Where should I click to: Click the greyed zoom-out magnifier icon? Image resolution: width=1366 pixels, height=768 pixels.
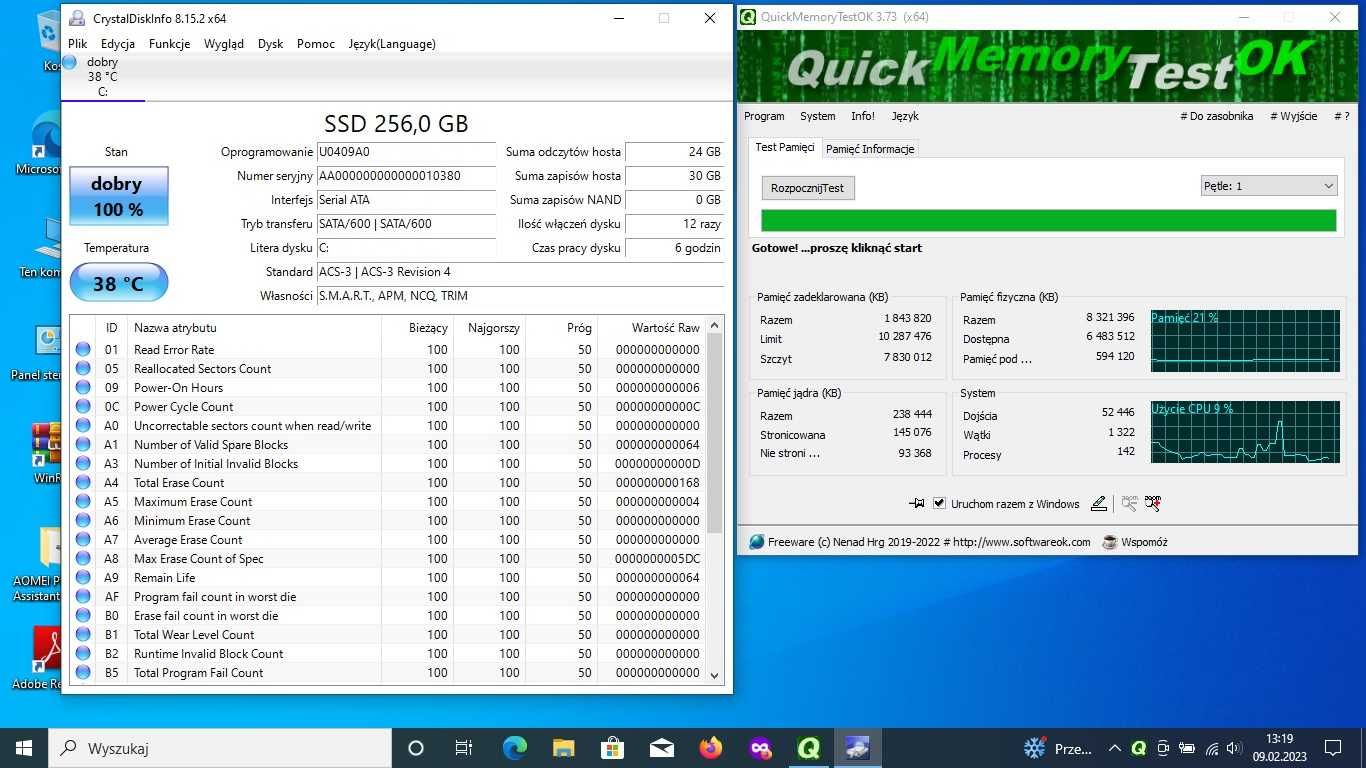coord(1129,504)
